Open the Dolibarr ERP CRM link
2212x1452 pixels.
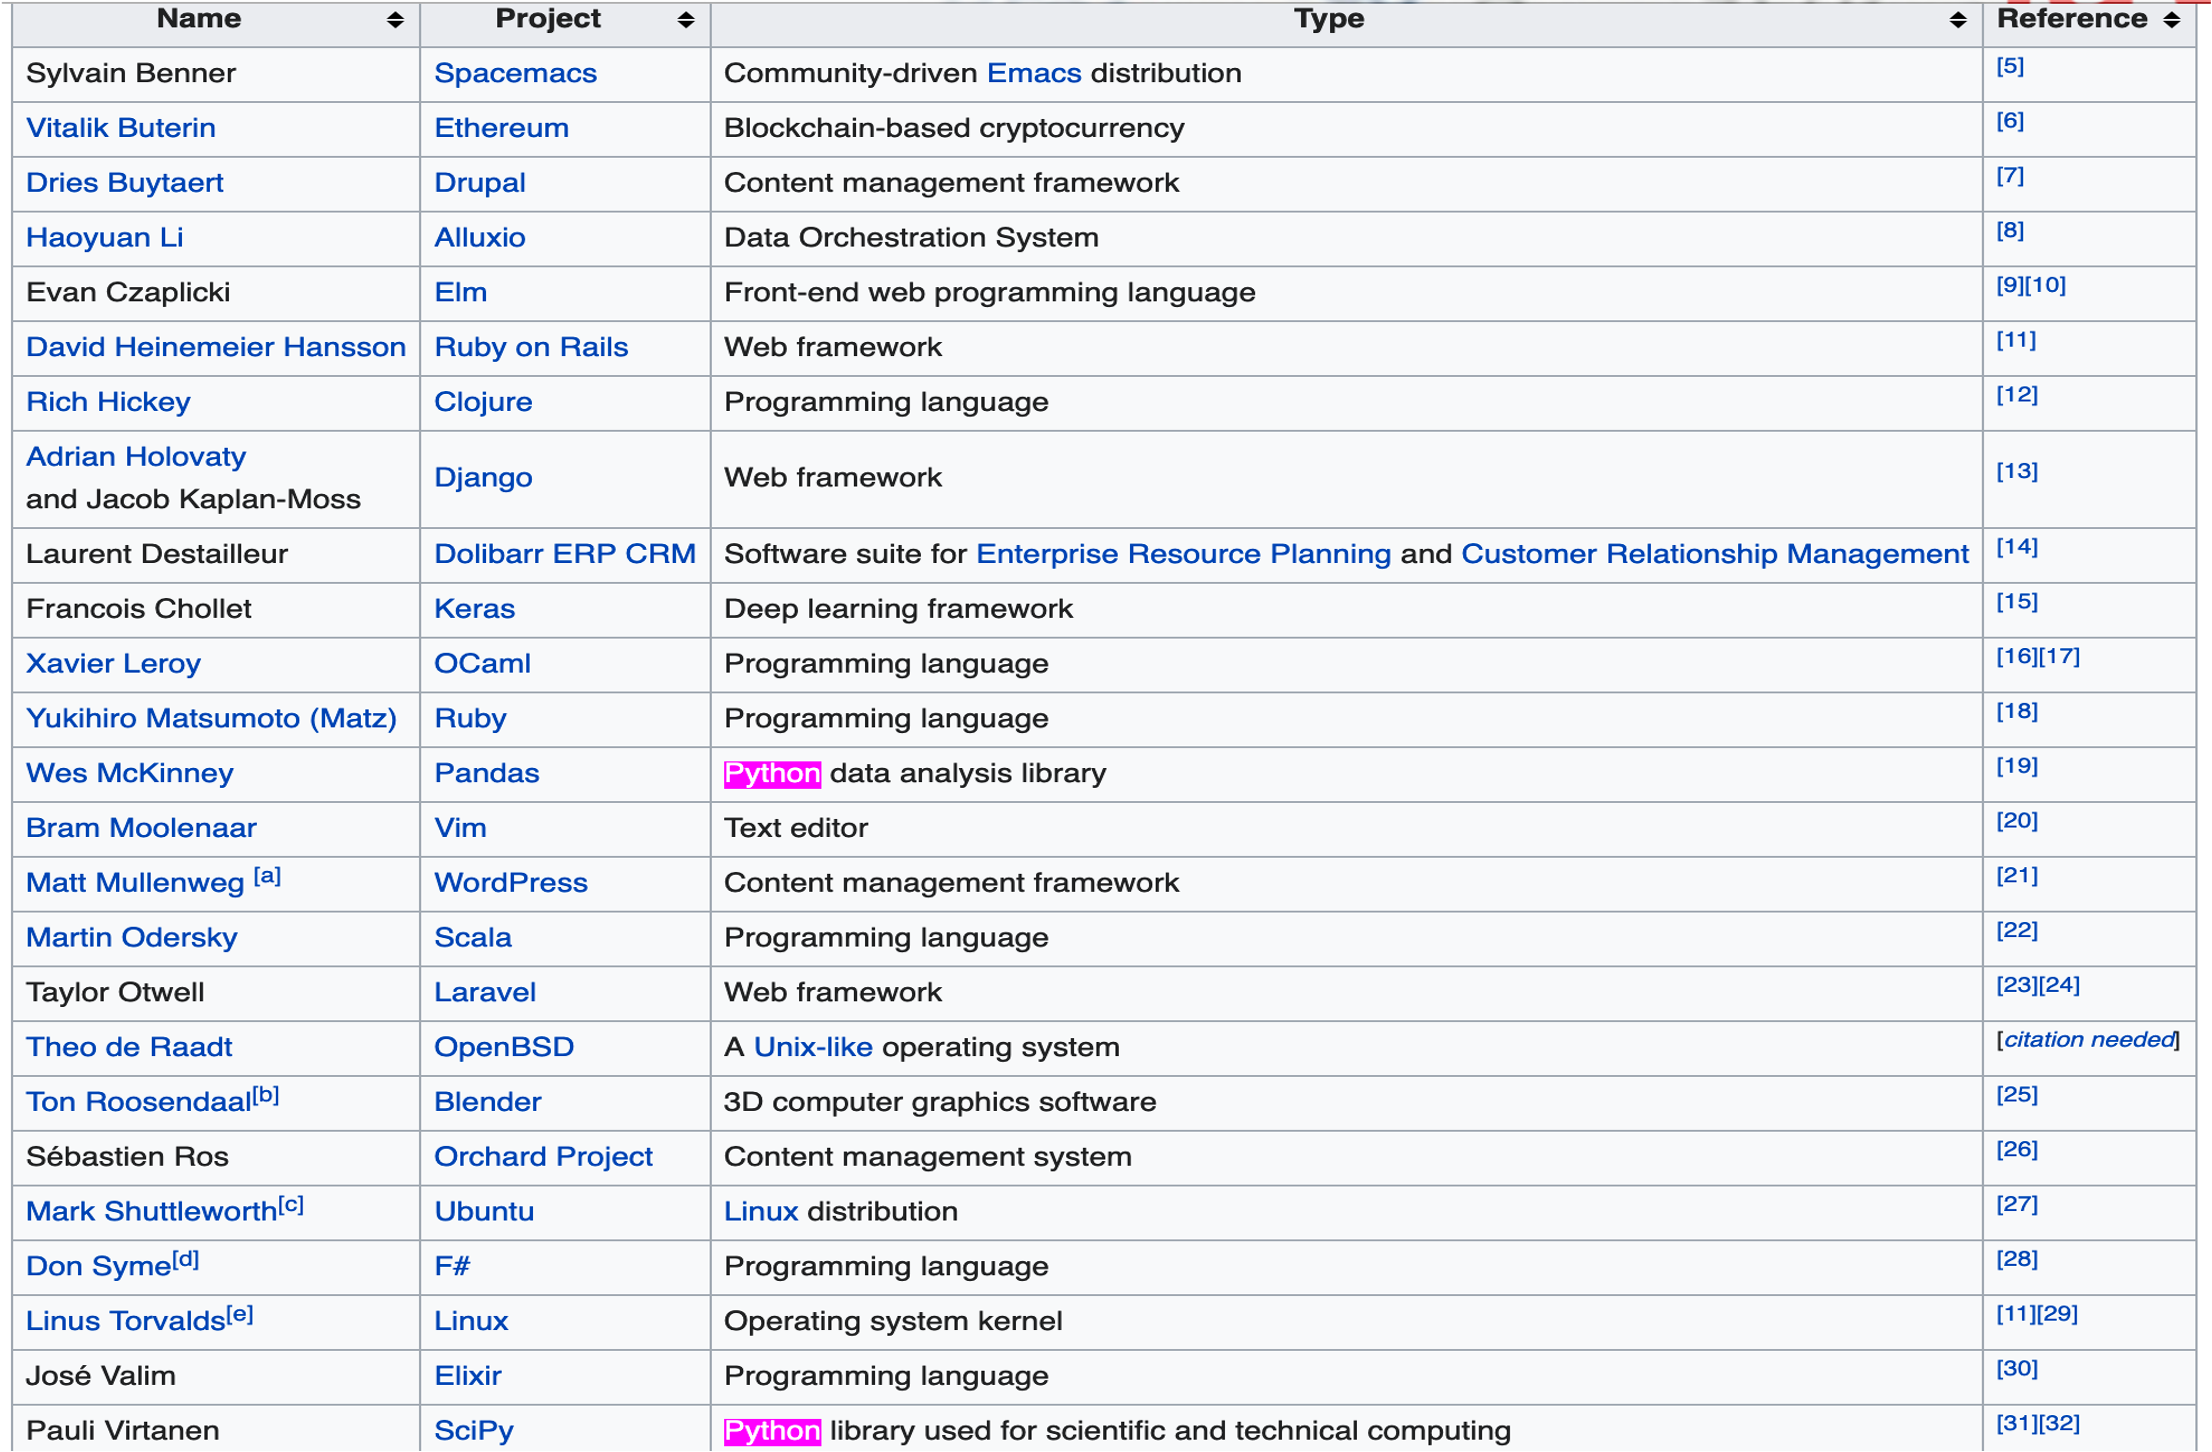[565, 554]
